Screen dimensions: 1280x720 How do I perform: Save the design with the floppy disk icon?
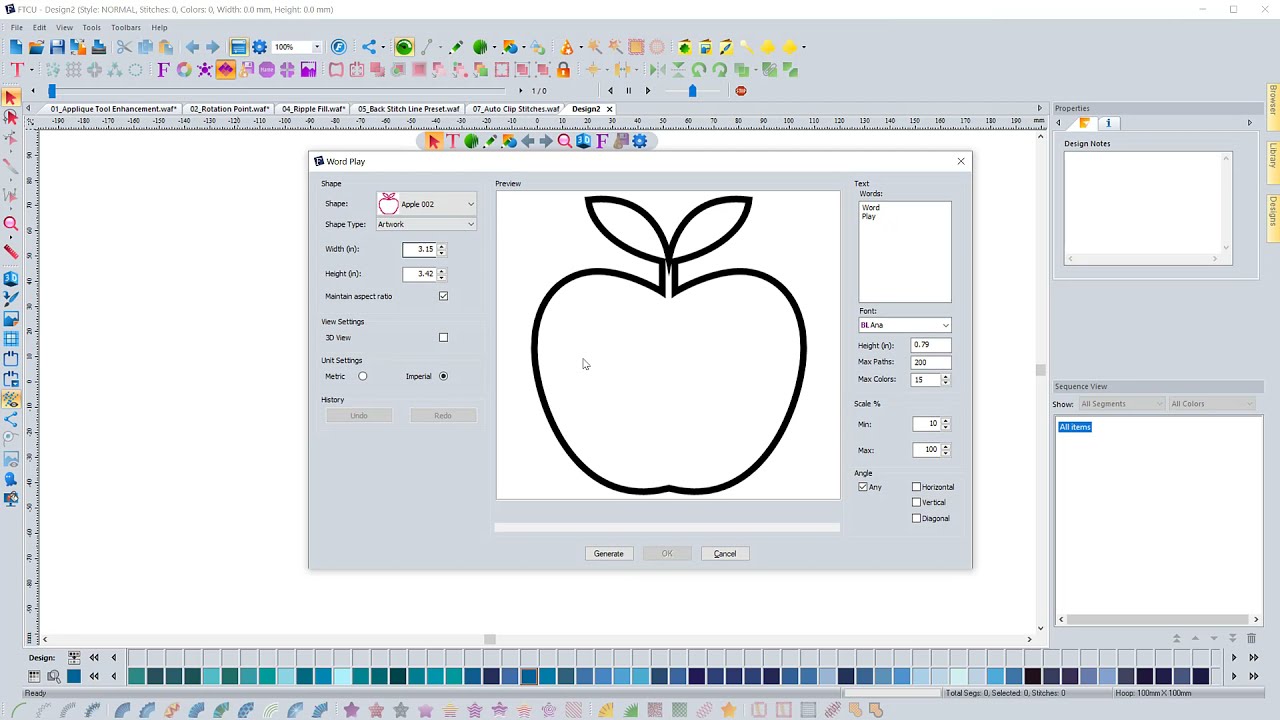(x=57, y=47)
